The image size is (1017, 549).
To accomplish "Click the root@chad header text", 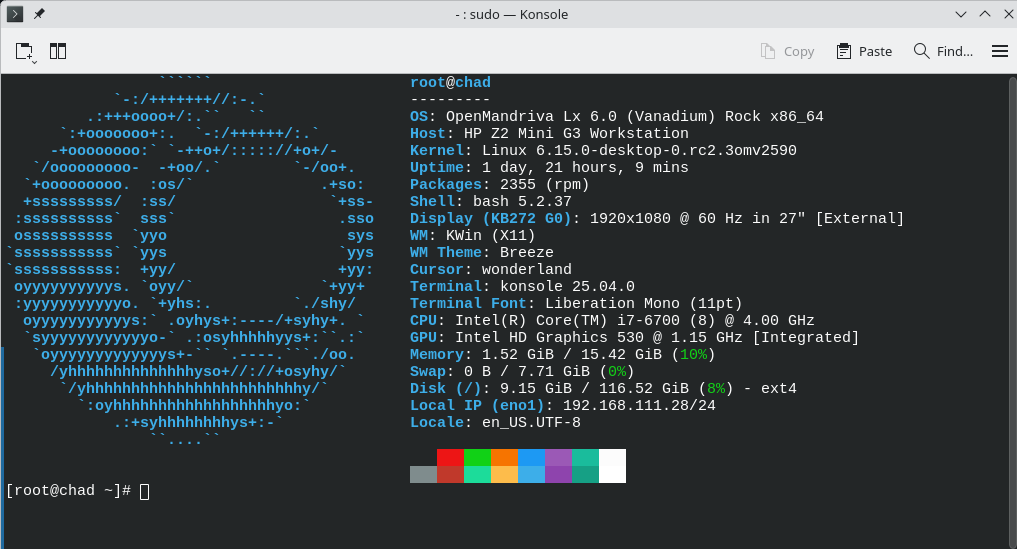I will [x=450, y=82].
